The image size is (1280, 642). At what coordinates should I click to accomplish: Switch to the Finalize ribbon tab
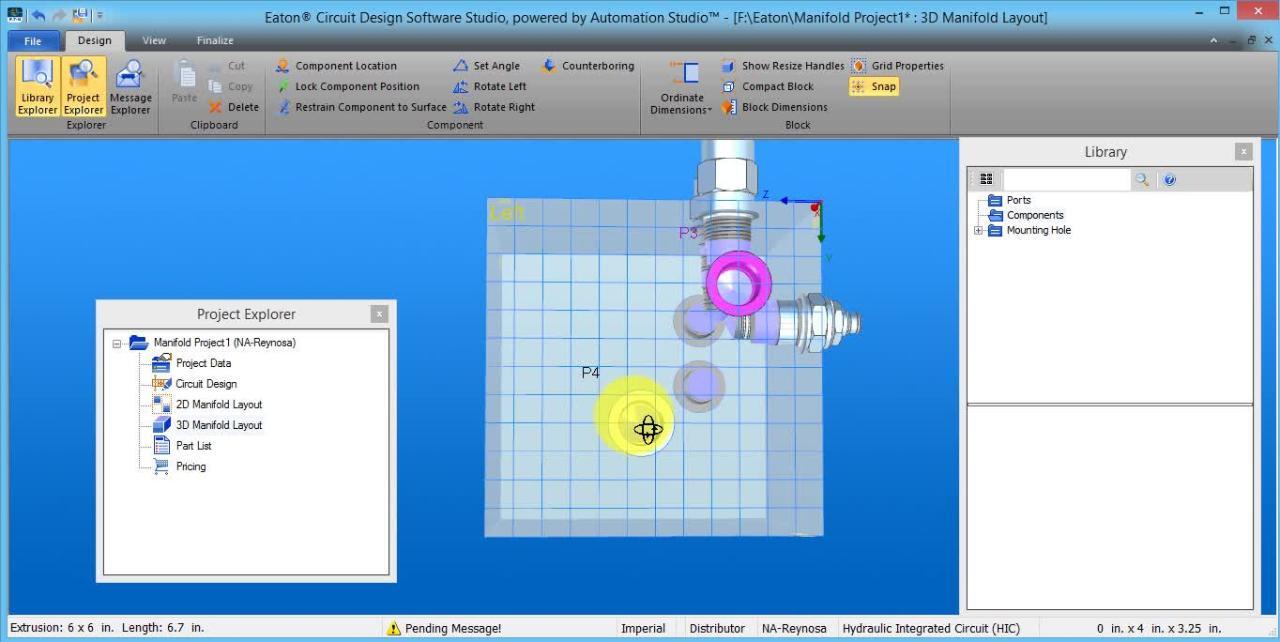coord(214,41)
